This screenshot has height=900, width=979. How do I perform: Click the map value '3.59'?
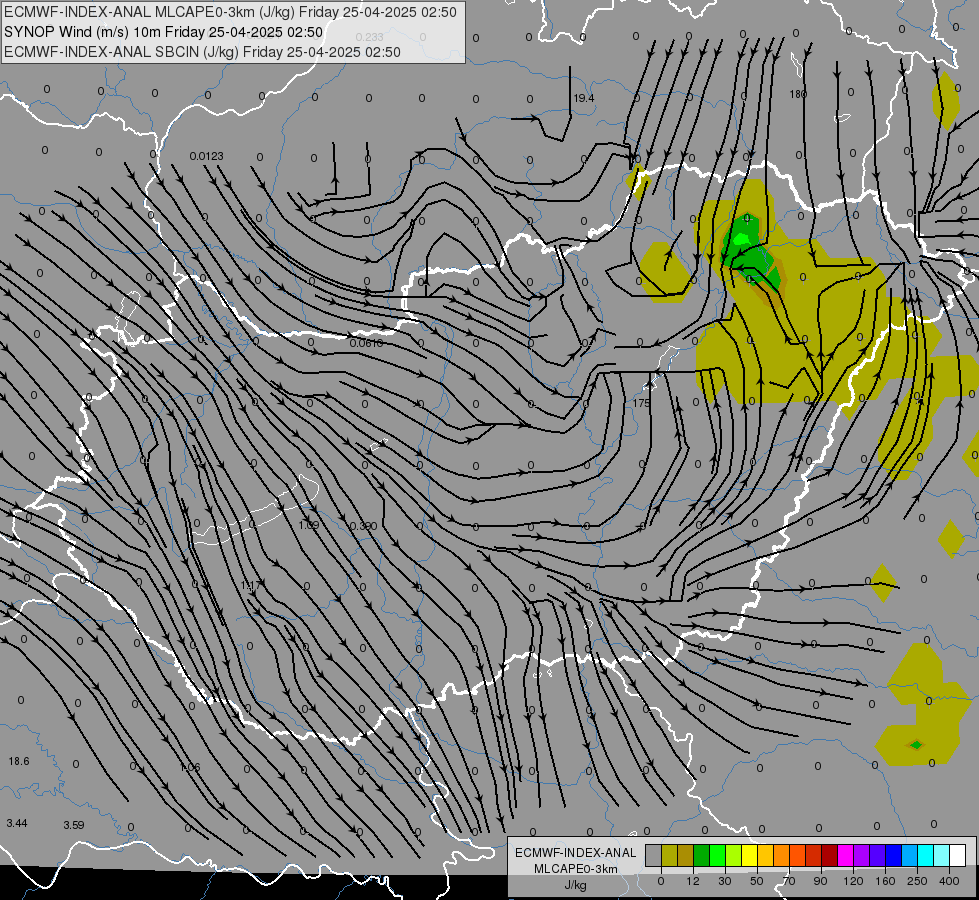click(x=74, y=825)
